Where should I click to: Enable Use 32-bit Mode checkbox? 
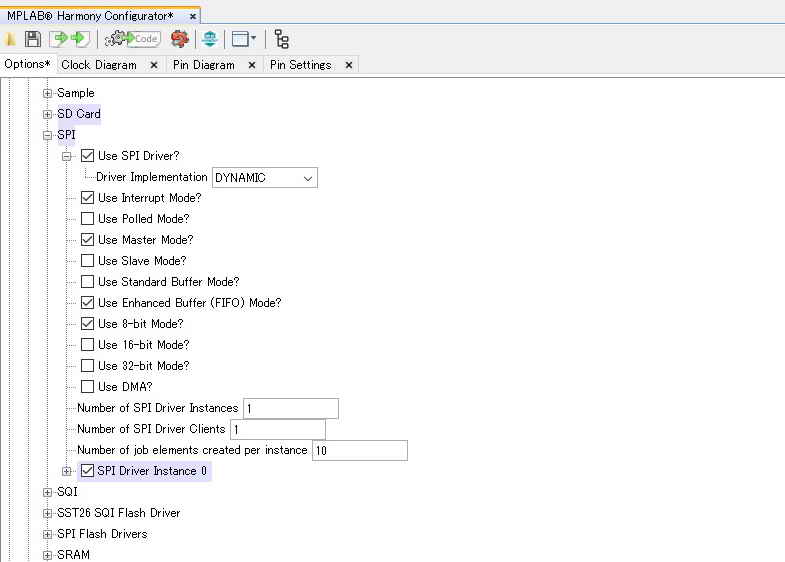87,366
